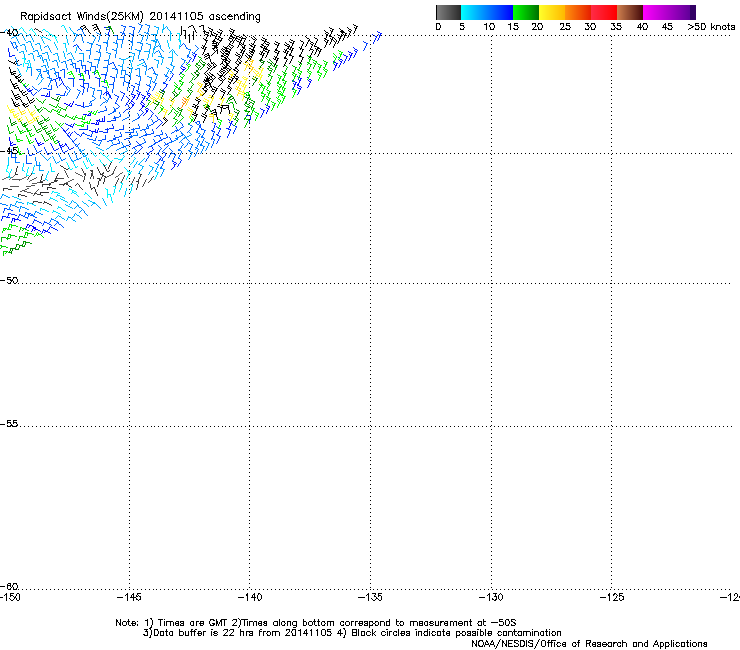Click the brown 35-40 knots color segment
Image resolution: width=740 pixels, height=650 pixels.
point(630,12)
